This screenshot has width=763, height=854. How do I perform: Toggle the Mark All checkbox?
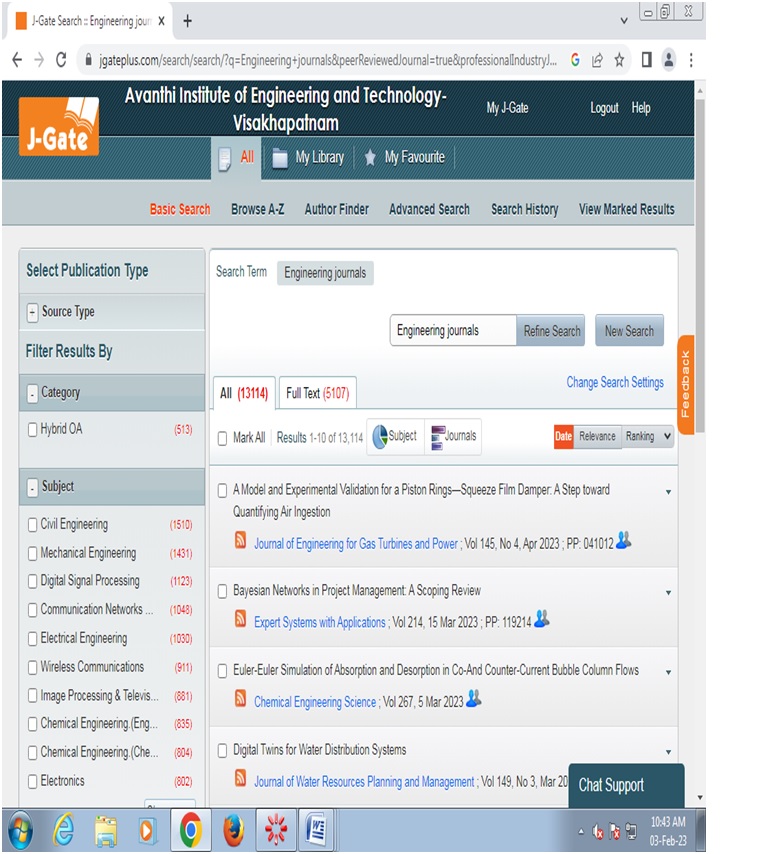point(222,438)
